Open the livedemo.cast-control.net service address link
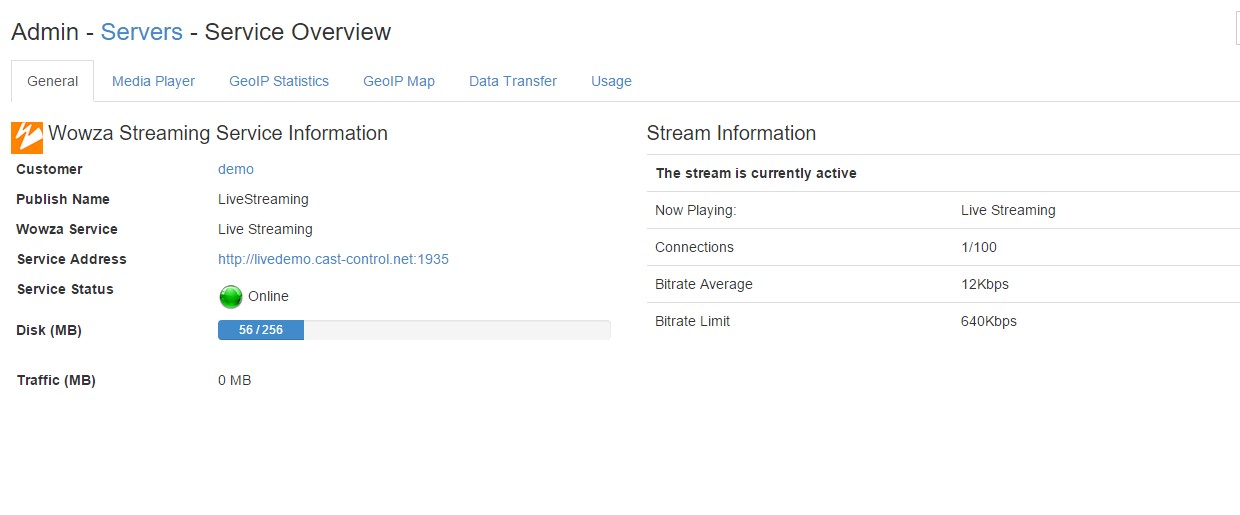1240x515 pixels. point(333,259)
